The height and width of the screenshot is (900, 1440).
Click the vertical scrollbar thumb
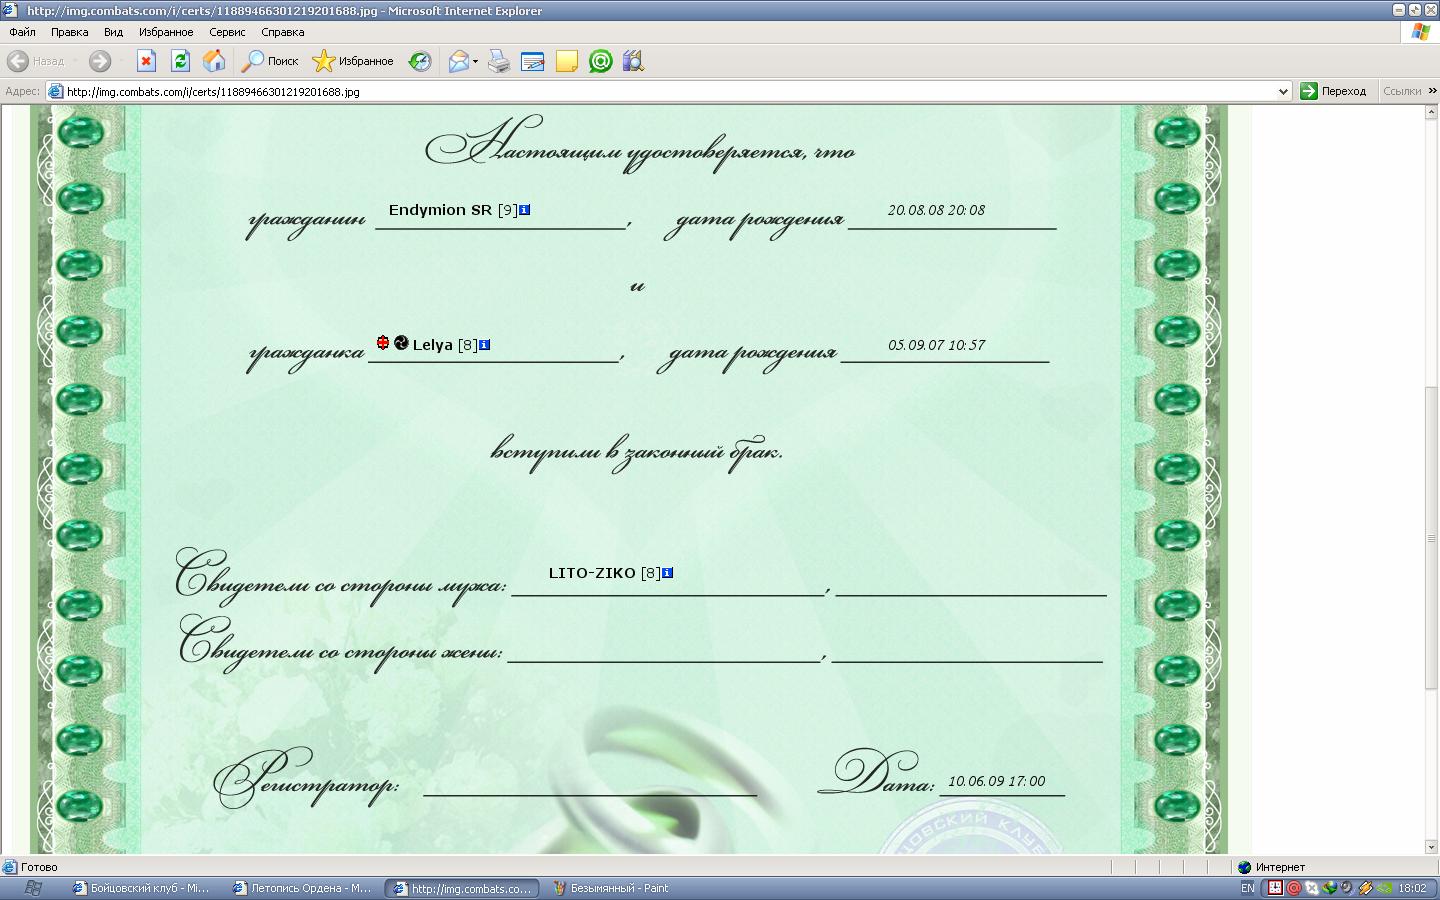pos(1431,538)
